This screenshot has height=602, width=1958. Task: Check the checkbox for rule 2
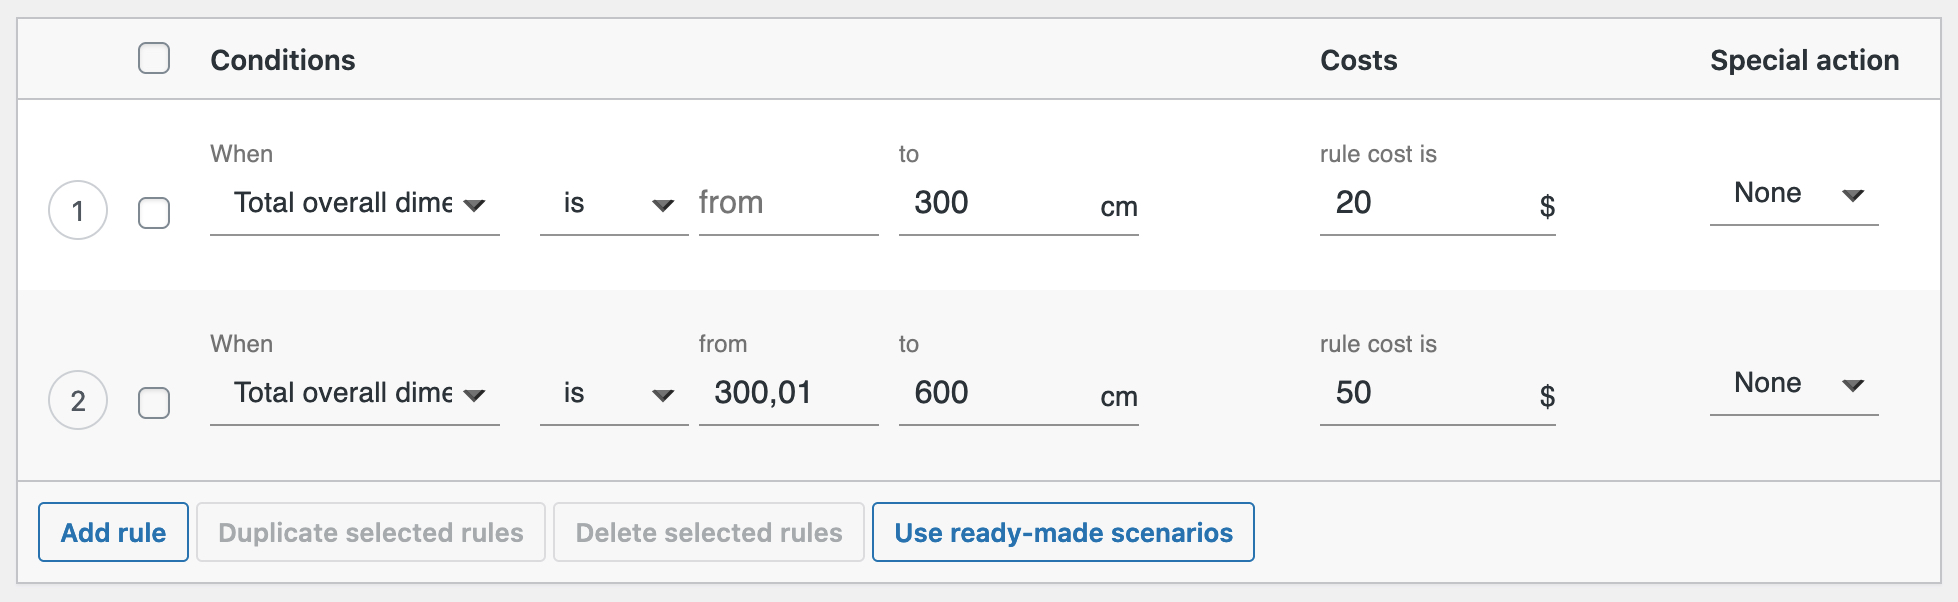(155, 402)
